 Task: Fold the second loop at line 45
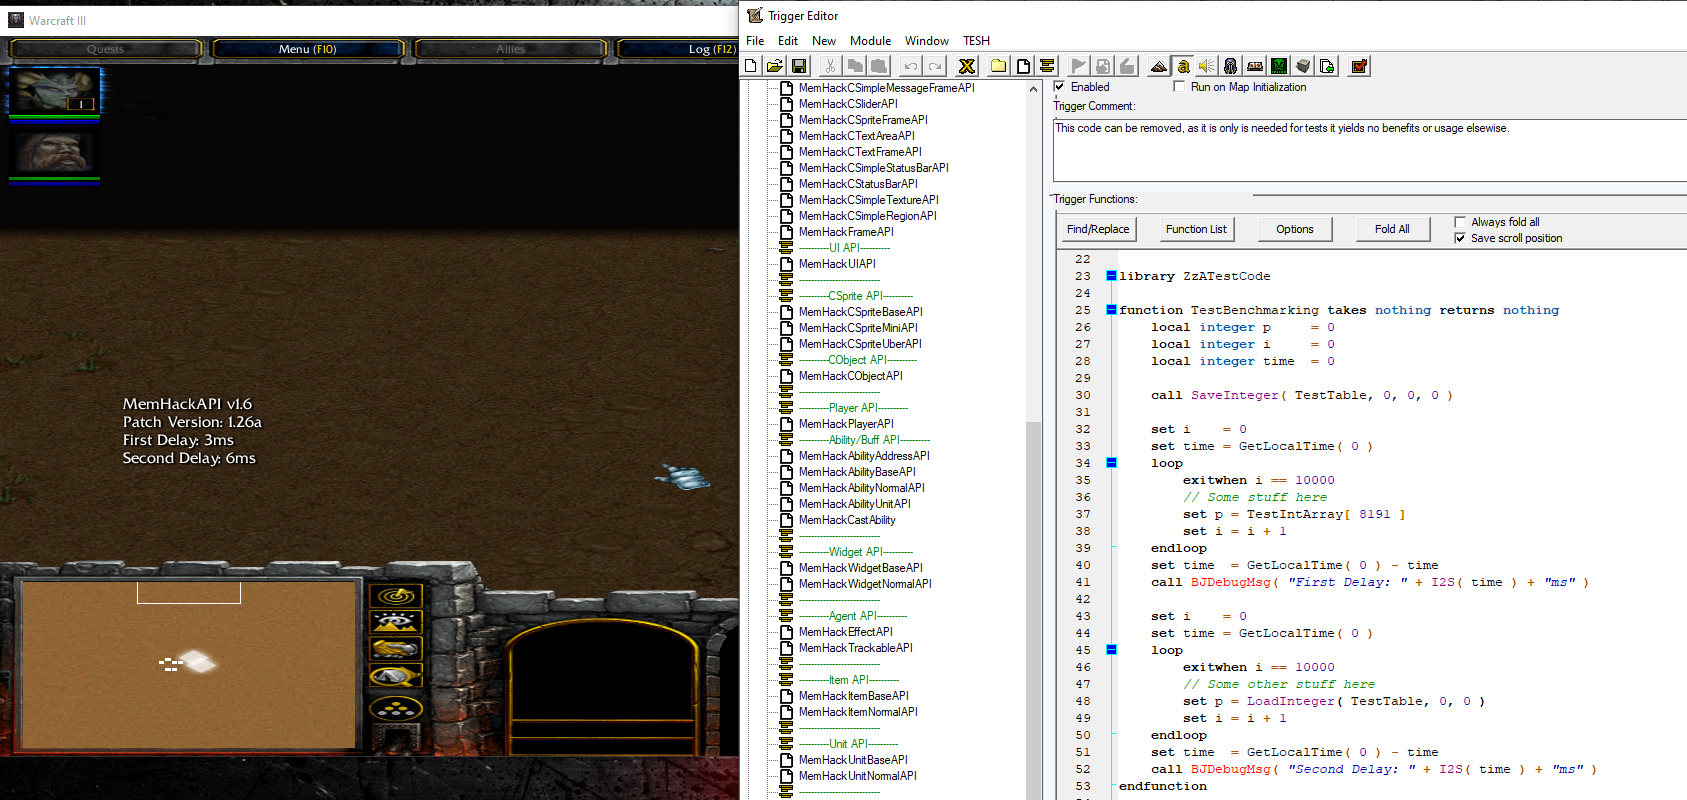click(1111, 650)
